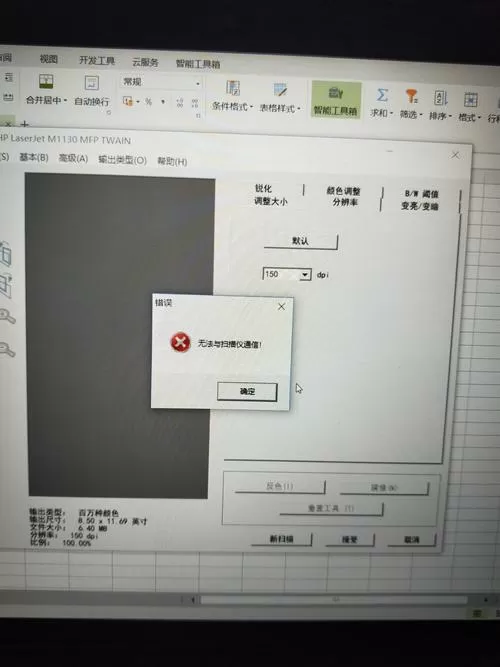This screenshot has height=667, width=500.
Task: Click the 反色(I) invert button
Action: [x=280, y=486]
